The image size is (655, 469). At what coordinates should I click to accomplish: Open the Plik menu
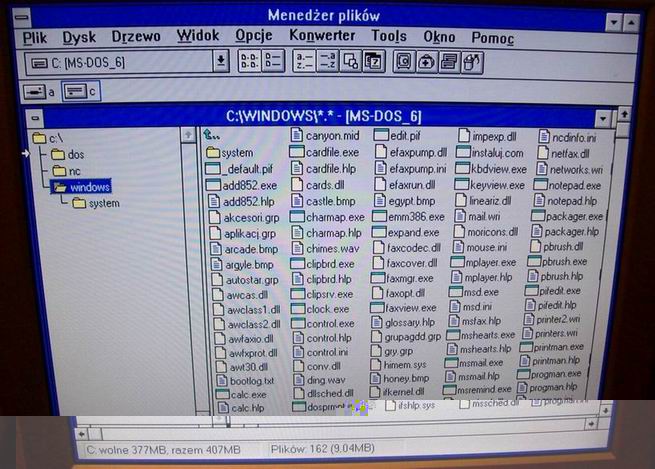click(35, 36)
